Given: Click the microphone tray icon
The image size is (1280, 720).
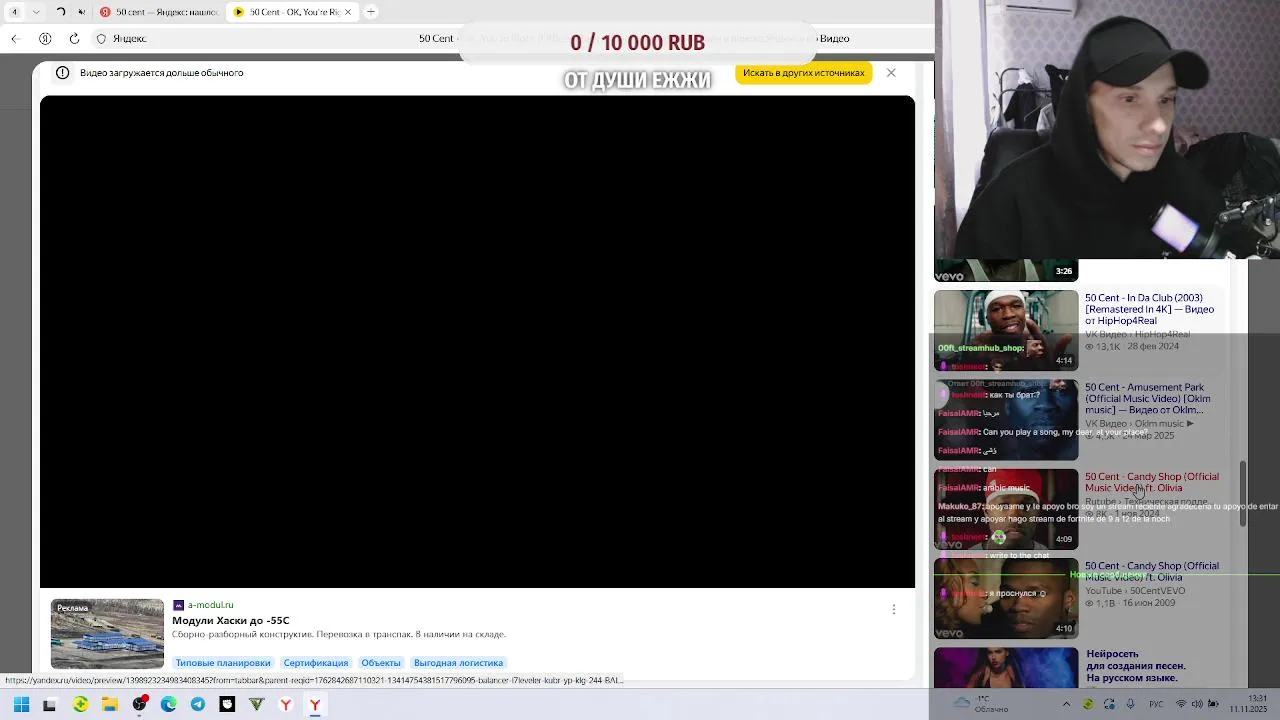Looking at the screenshot, I should [1132, 704].
